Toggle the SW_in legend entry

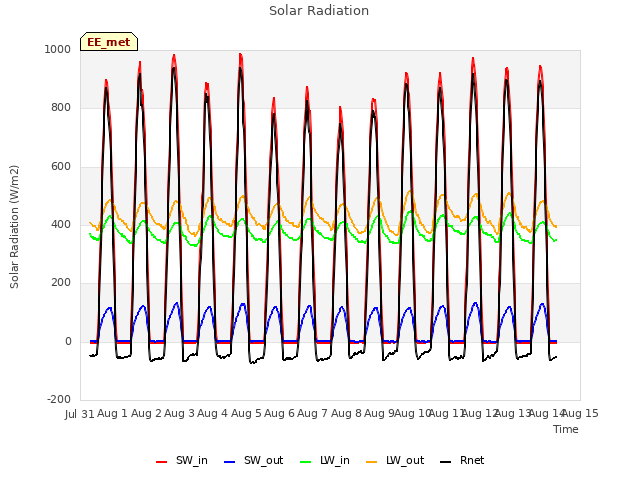click(182, 460)
